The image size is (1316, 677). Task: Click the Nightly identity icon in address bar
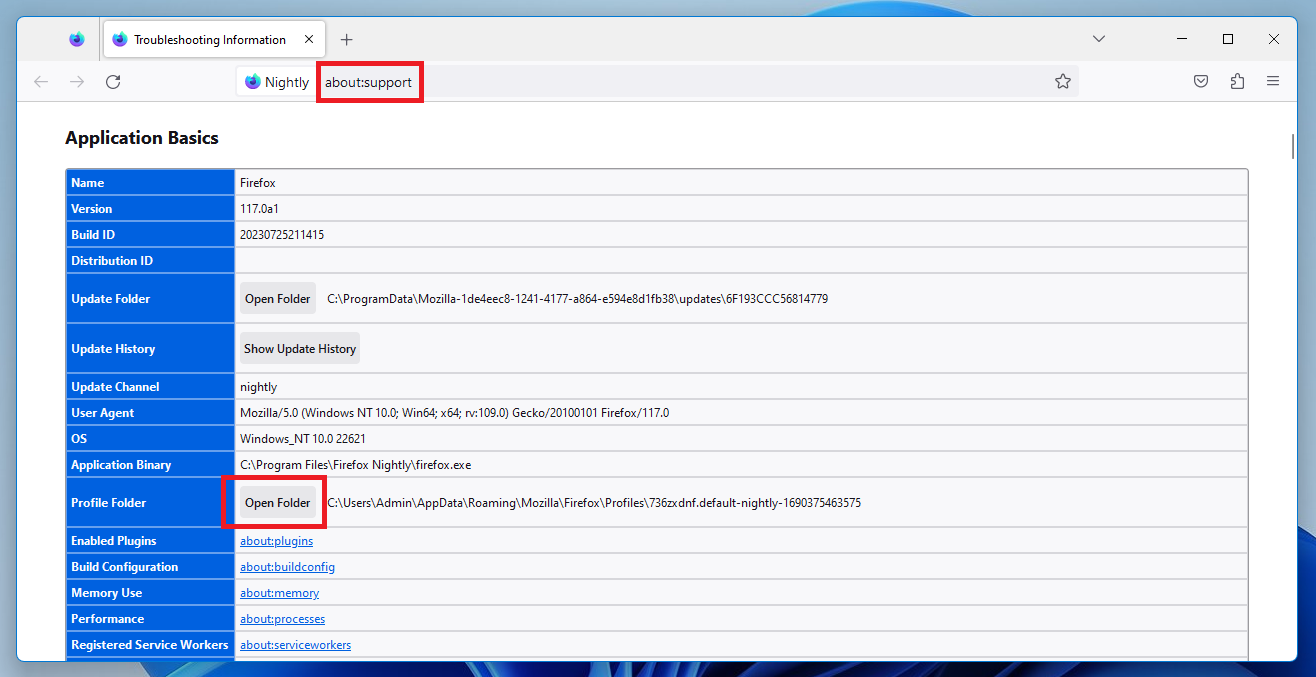[277, 82]
